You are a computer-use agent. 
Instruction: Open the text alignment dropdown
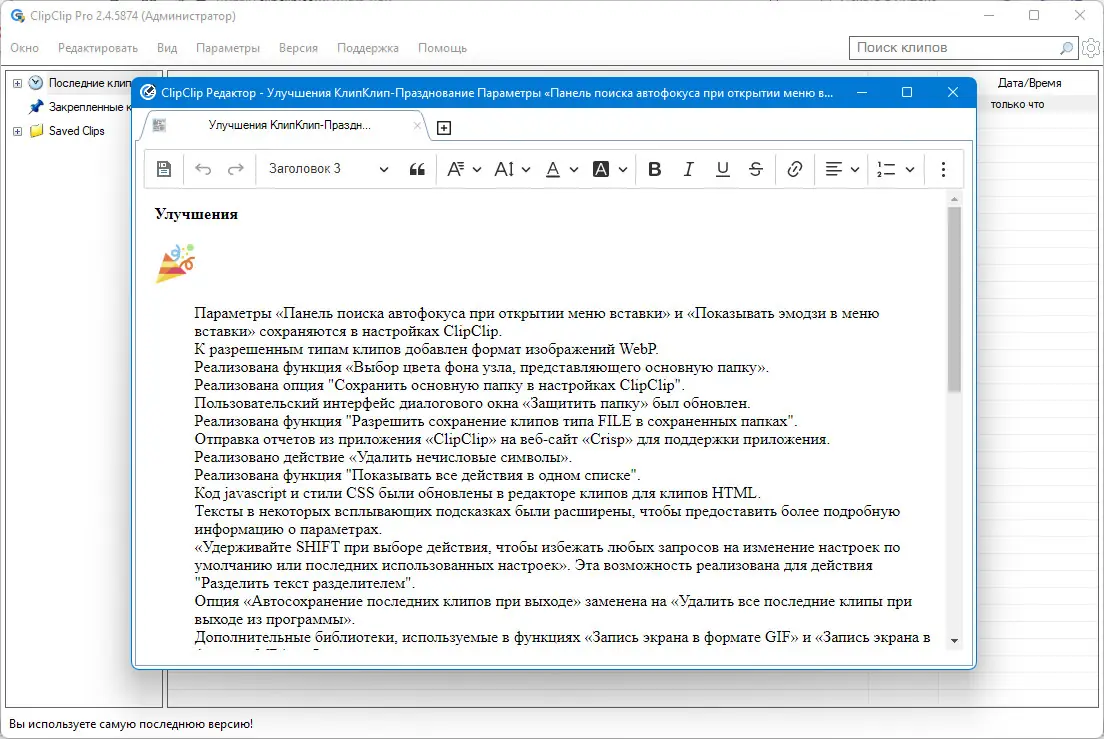coord(842,169)
